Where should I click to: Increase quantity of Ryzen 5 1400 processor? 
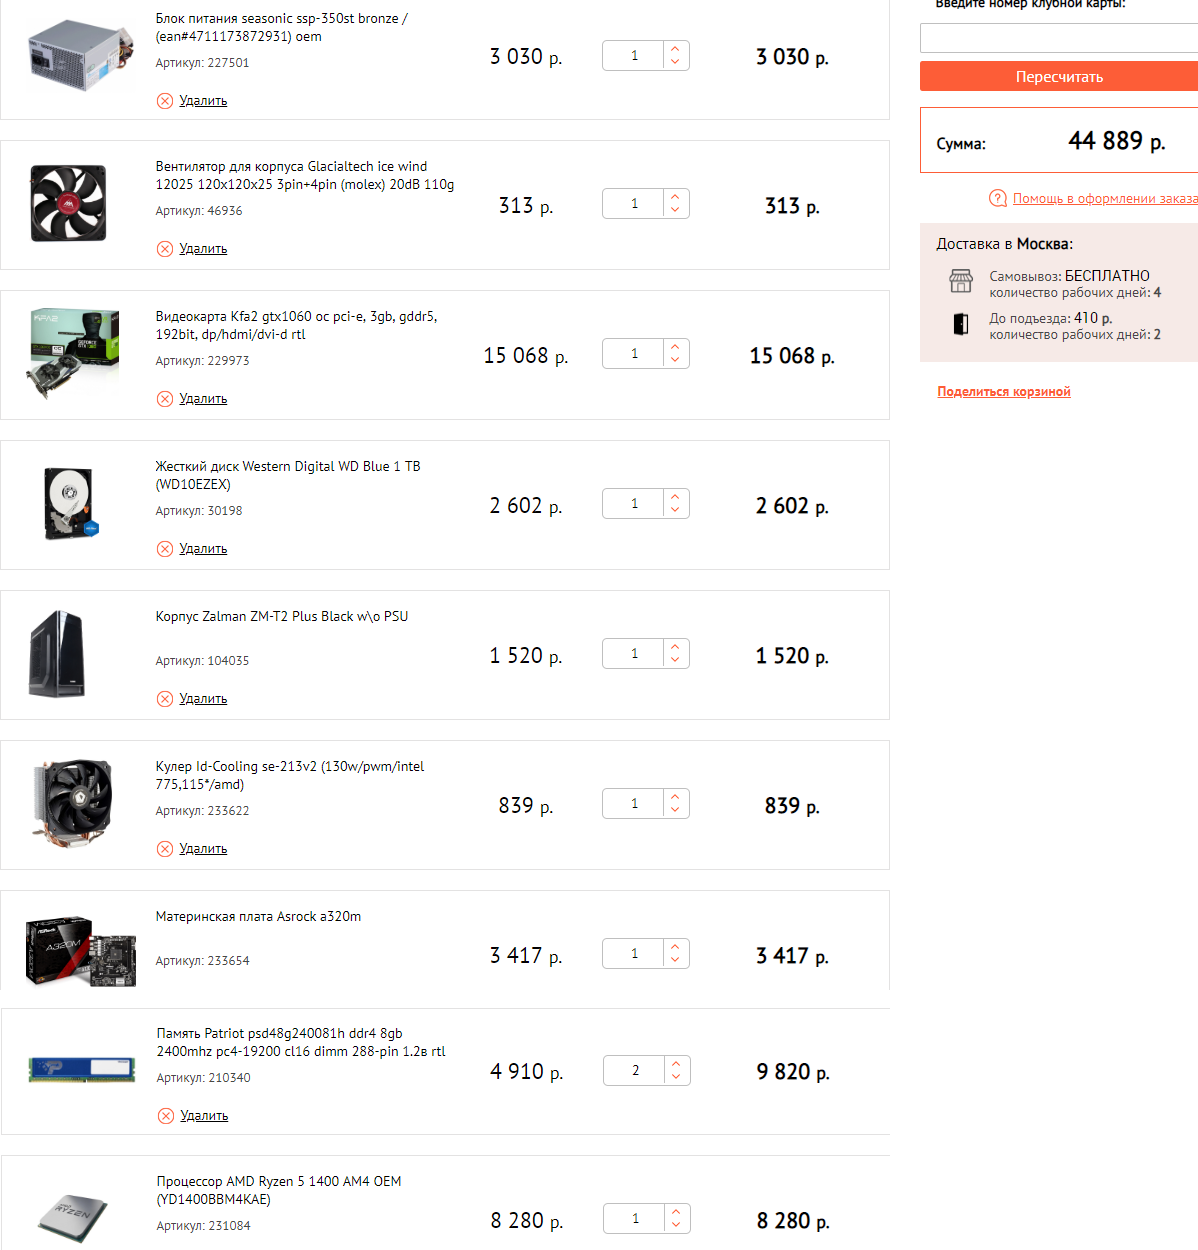pos(677,1212)
